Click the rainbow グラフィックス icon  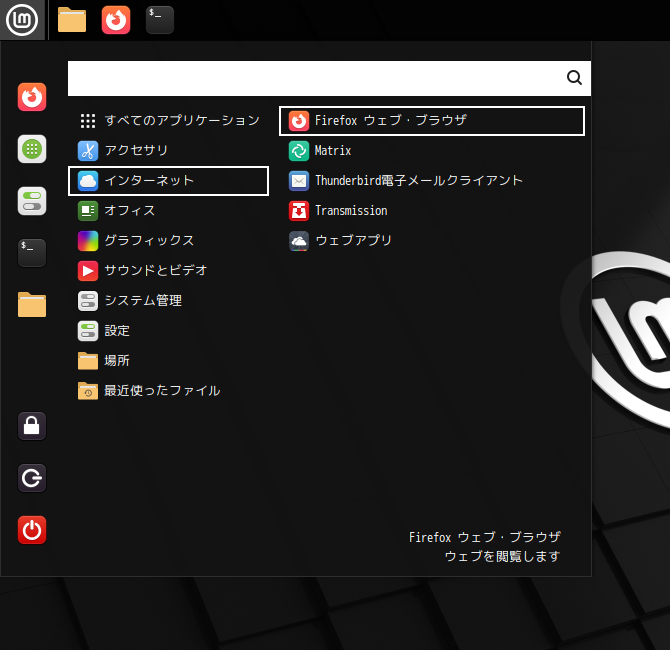pyautogui.click(x=88, y=241)
